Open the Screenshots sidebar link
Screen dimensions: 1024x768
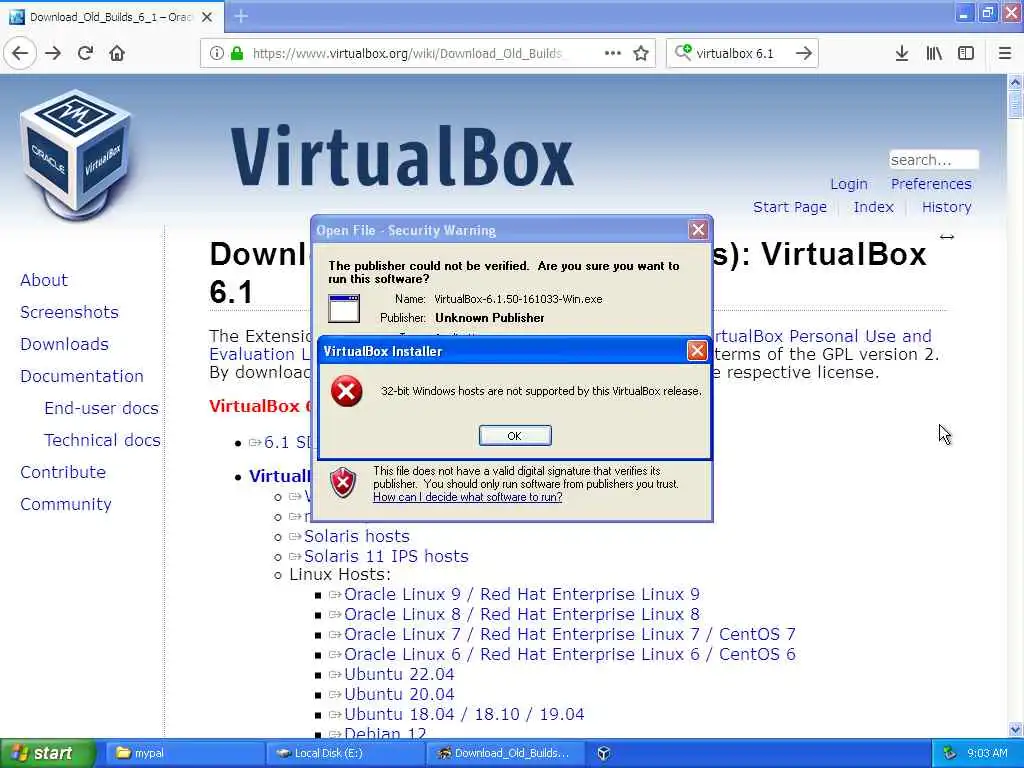click(x=69, y=312)
